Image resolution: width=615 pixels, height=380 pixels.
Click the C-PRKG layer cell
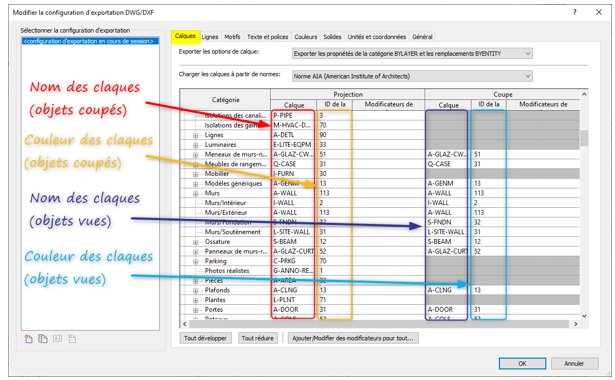[293, 261]
